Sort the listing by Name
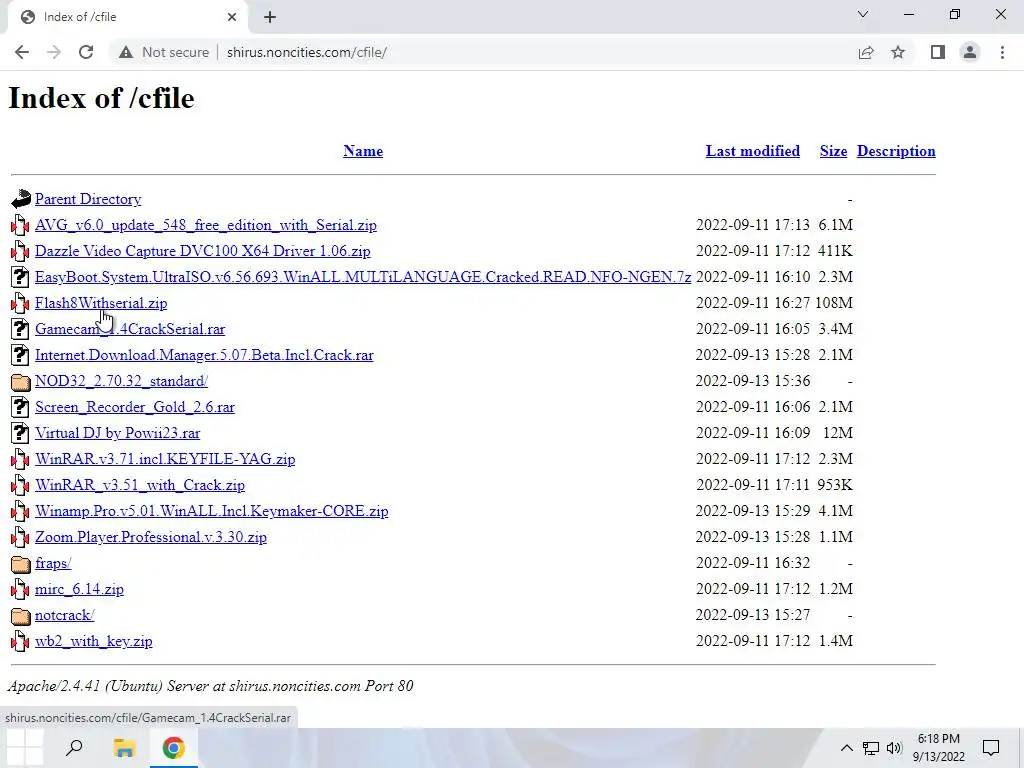Screen dimensions: 1024x768 pyautogui.click(x=363, y=151)
